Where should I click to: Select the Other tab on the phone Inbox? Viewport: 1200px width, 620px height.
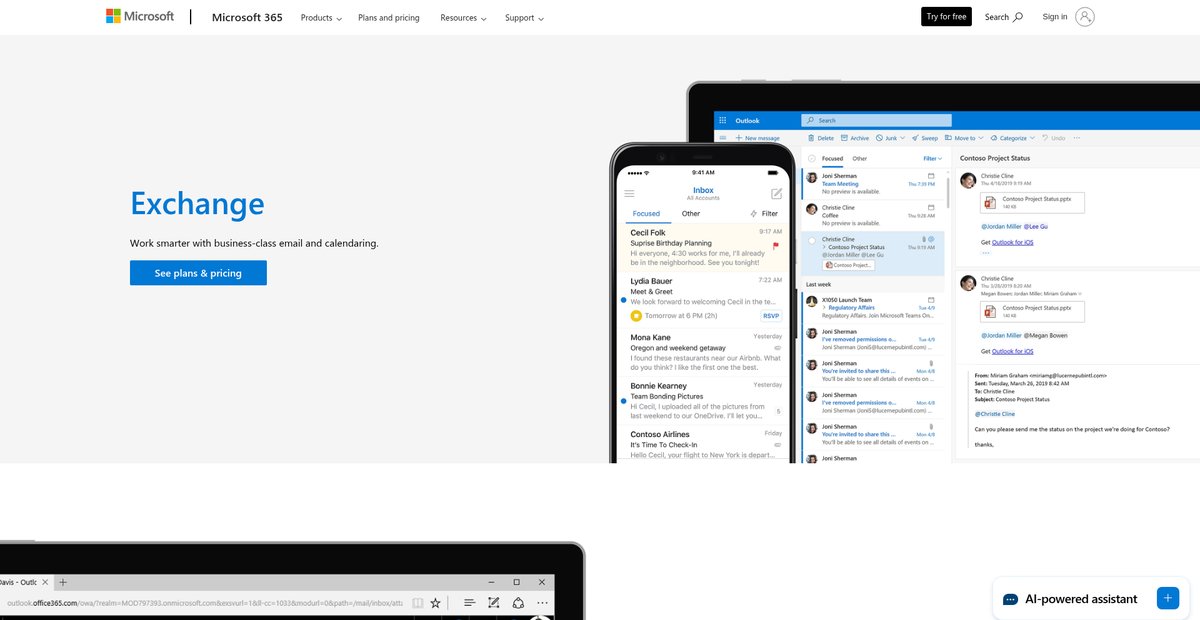click(691, 213)
